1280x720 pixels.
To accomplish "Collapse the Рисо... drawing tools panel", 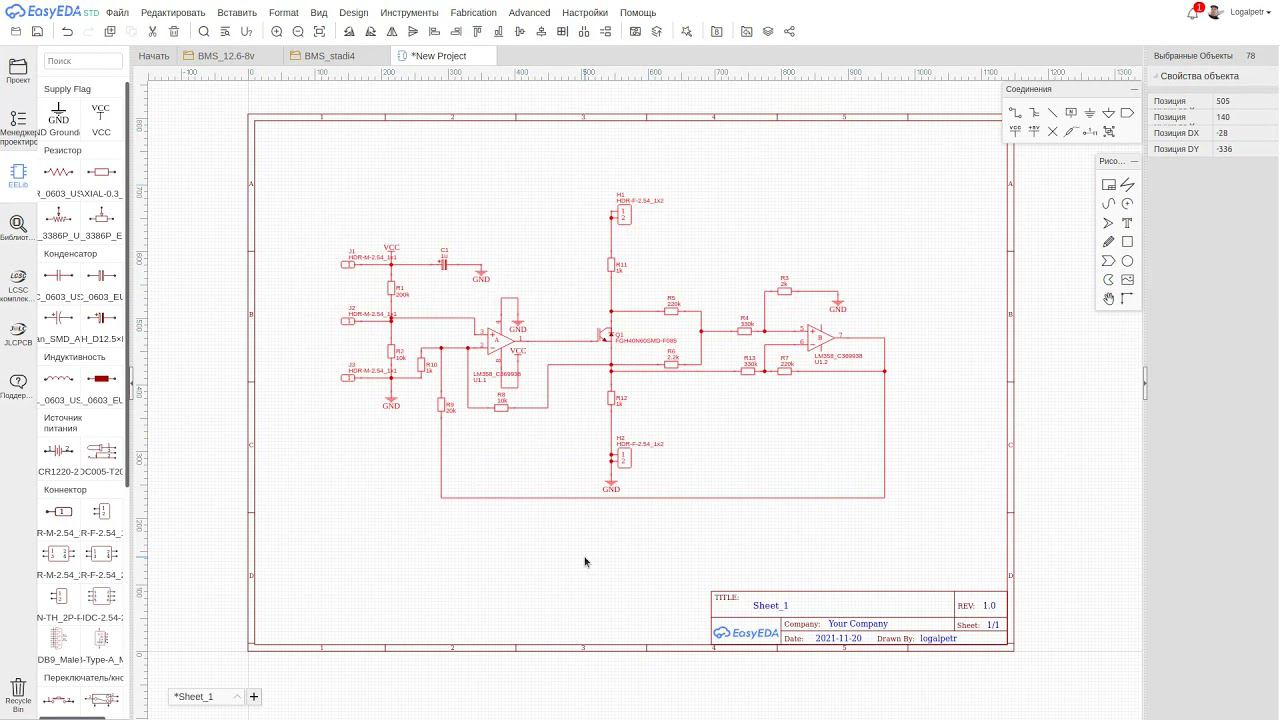I will point(1134,161).
